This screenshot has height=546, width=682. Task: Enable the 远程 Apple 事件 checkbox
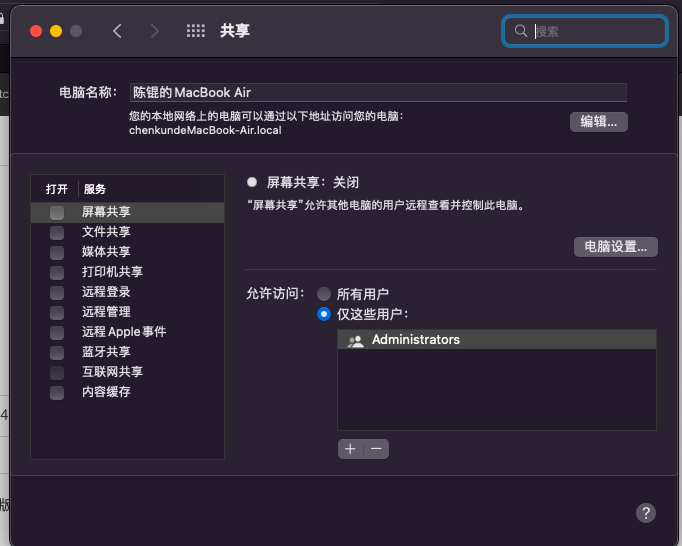(57, 332)
